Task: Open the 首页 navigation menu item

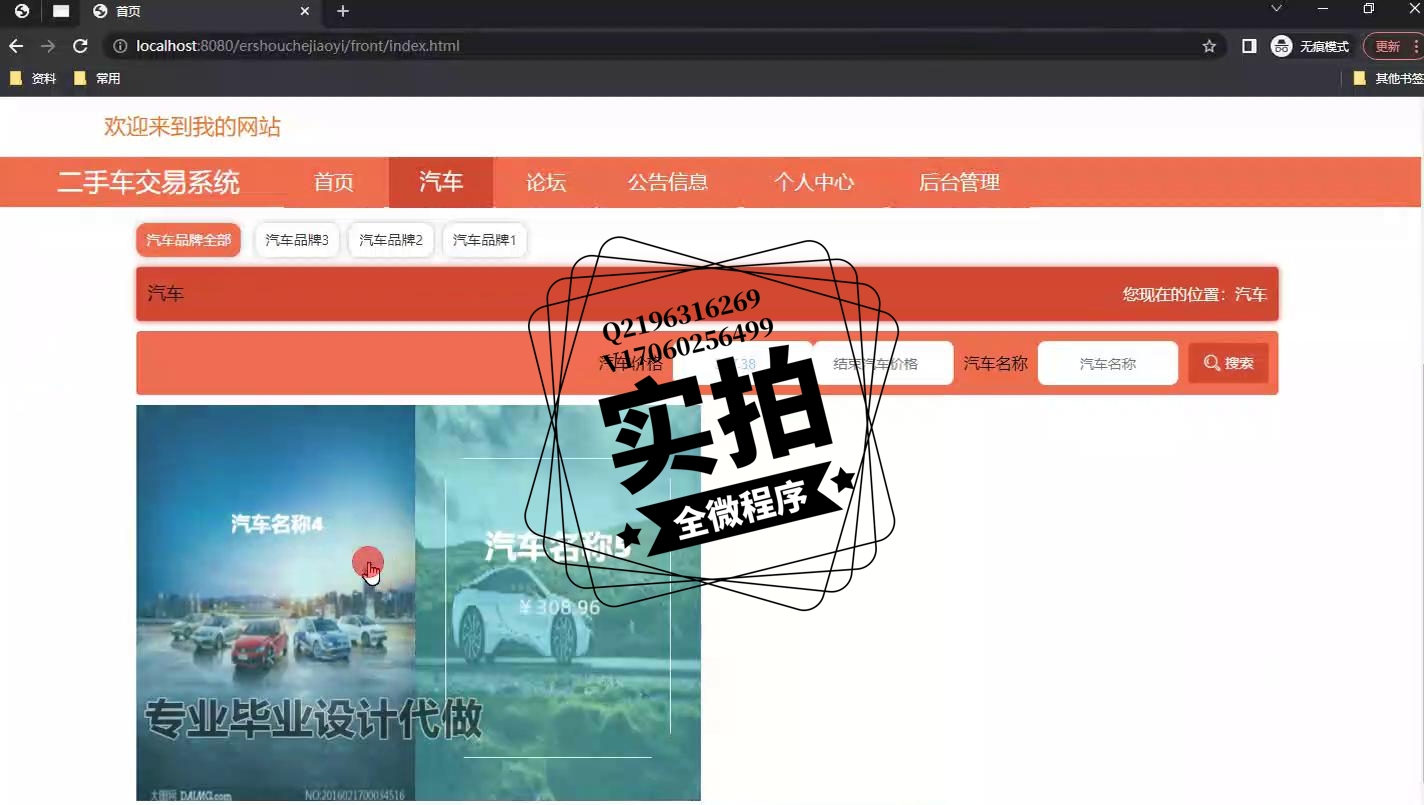Action: pyautogui.click(x=334, y=182)
